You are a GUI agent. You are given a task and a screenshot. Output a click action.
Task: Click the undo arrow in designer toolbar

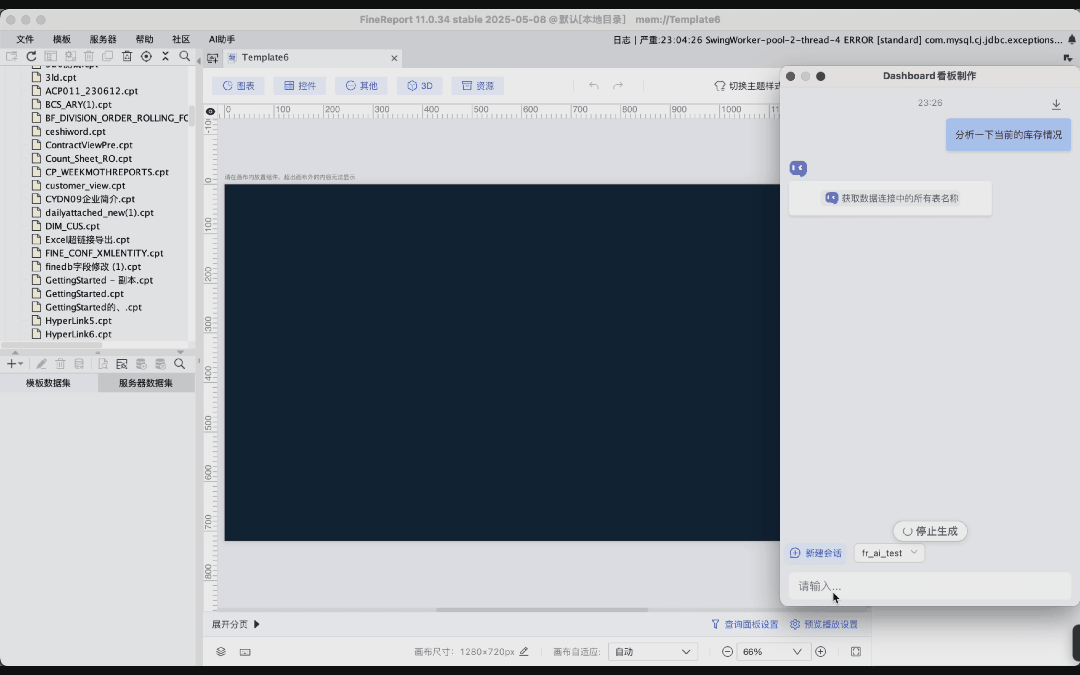[x=594, y=85]
